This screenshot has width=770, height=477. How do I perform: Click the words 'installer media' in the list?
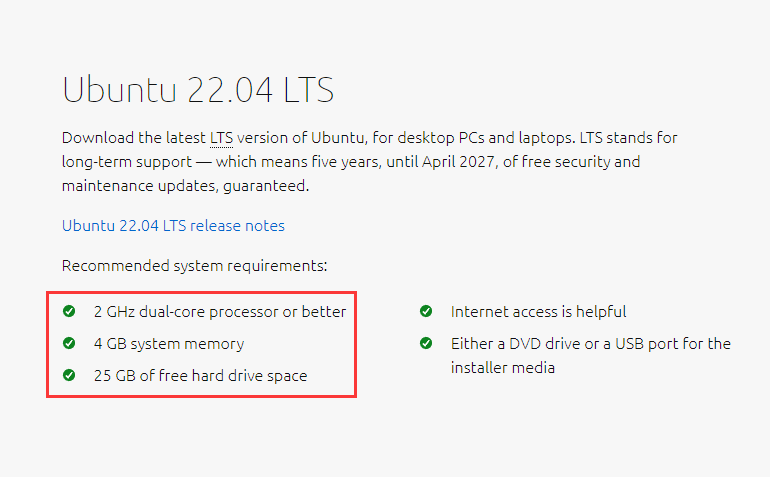pos(502,367)
